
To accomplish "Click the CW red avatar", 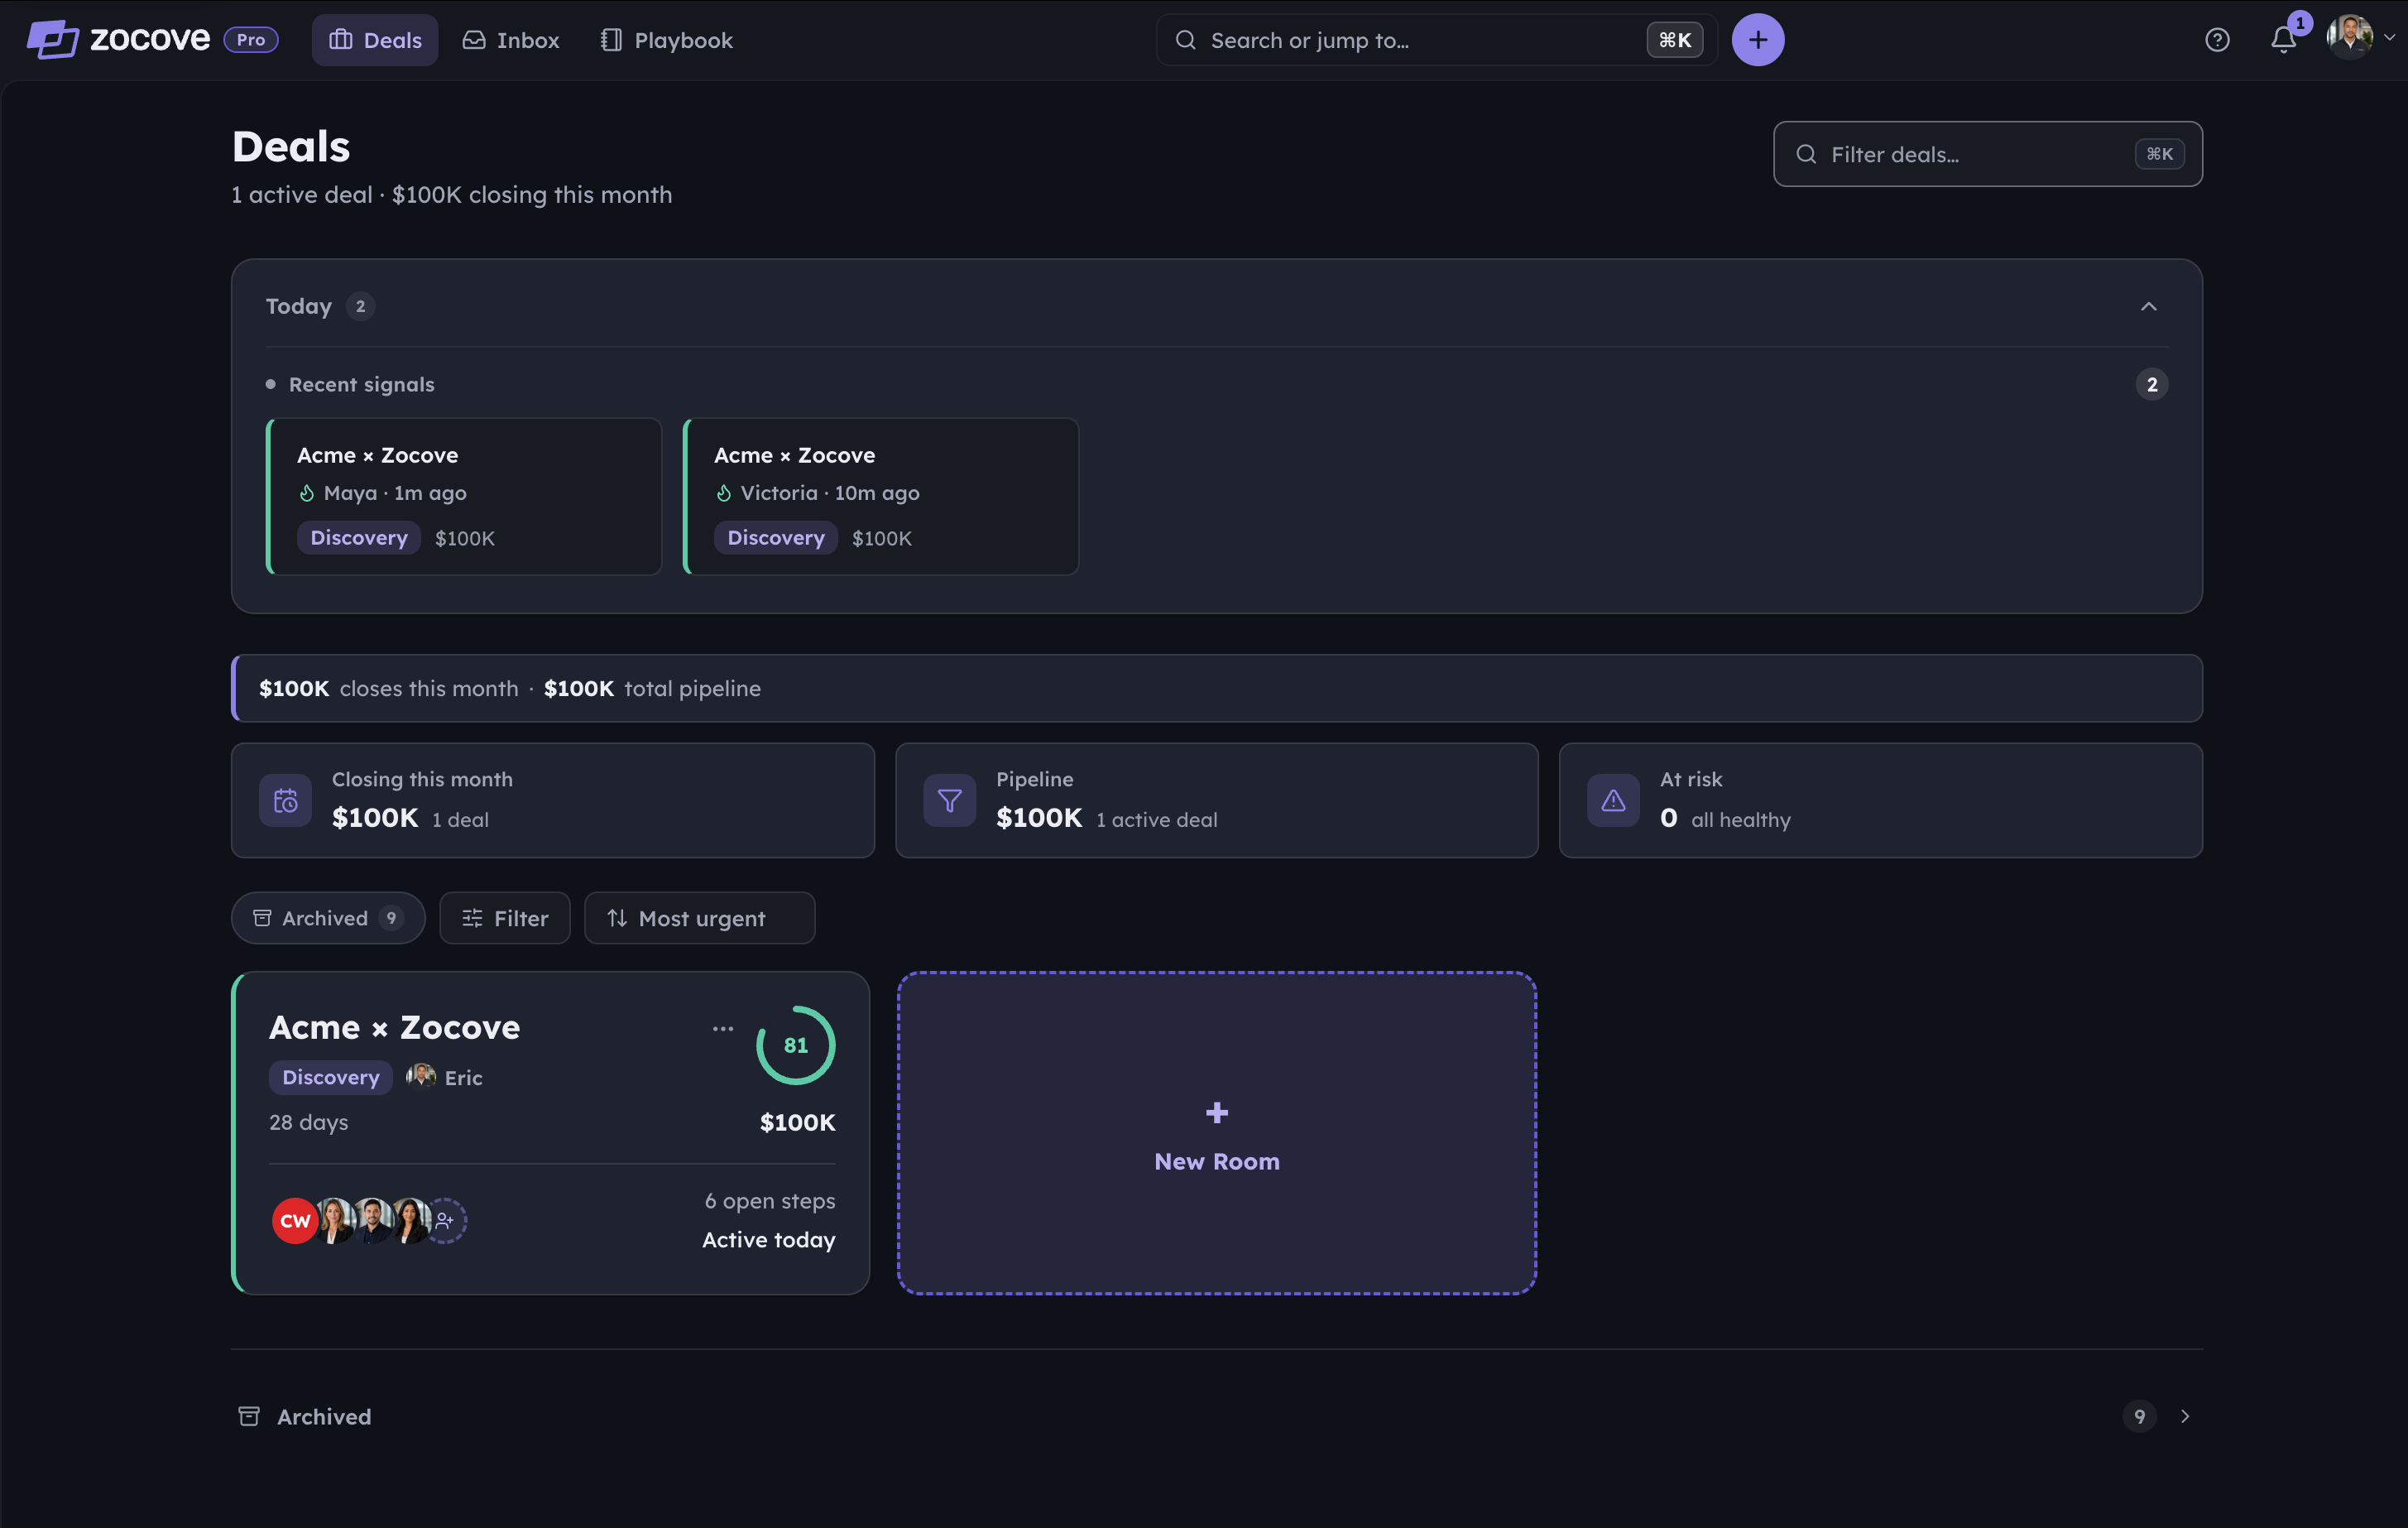I will (x=295, y=1220).
